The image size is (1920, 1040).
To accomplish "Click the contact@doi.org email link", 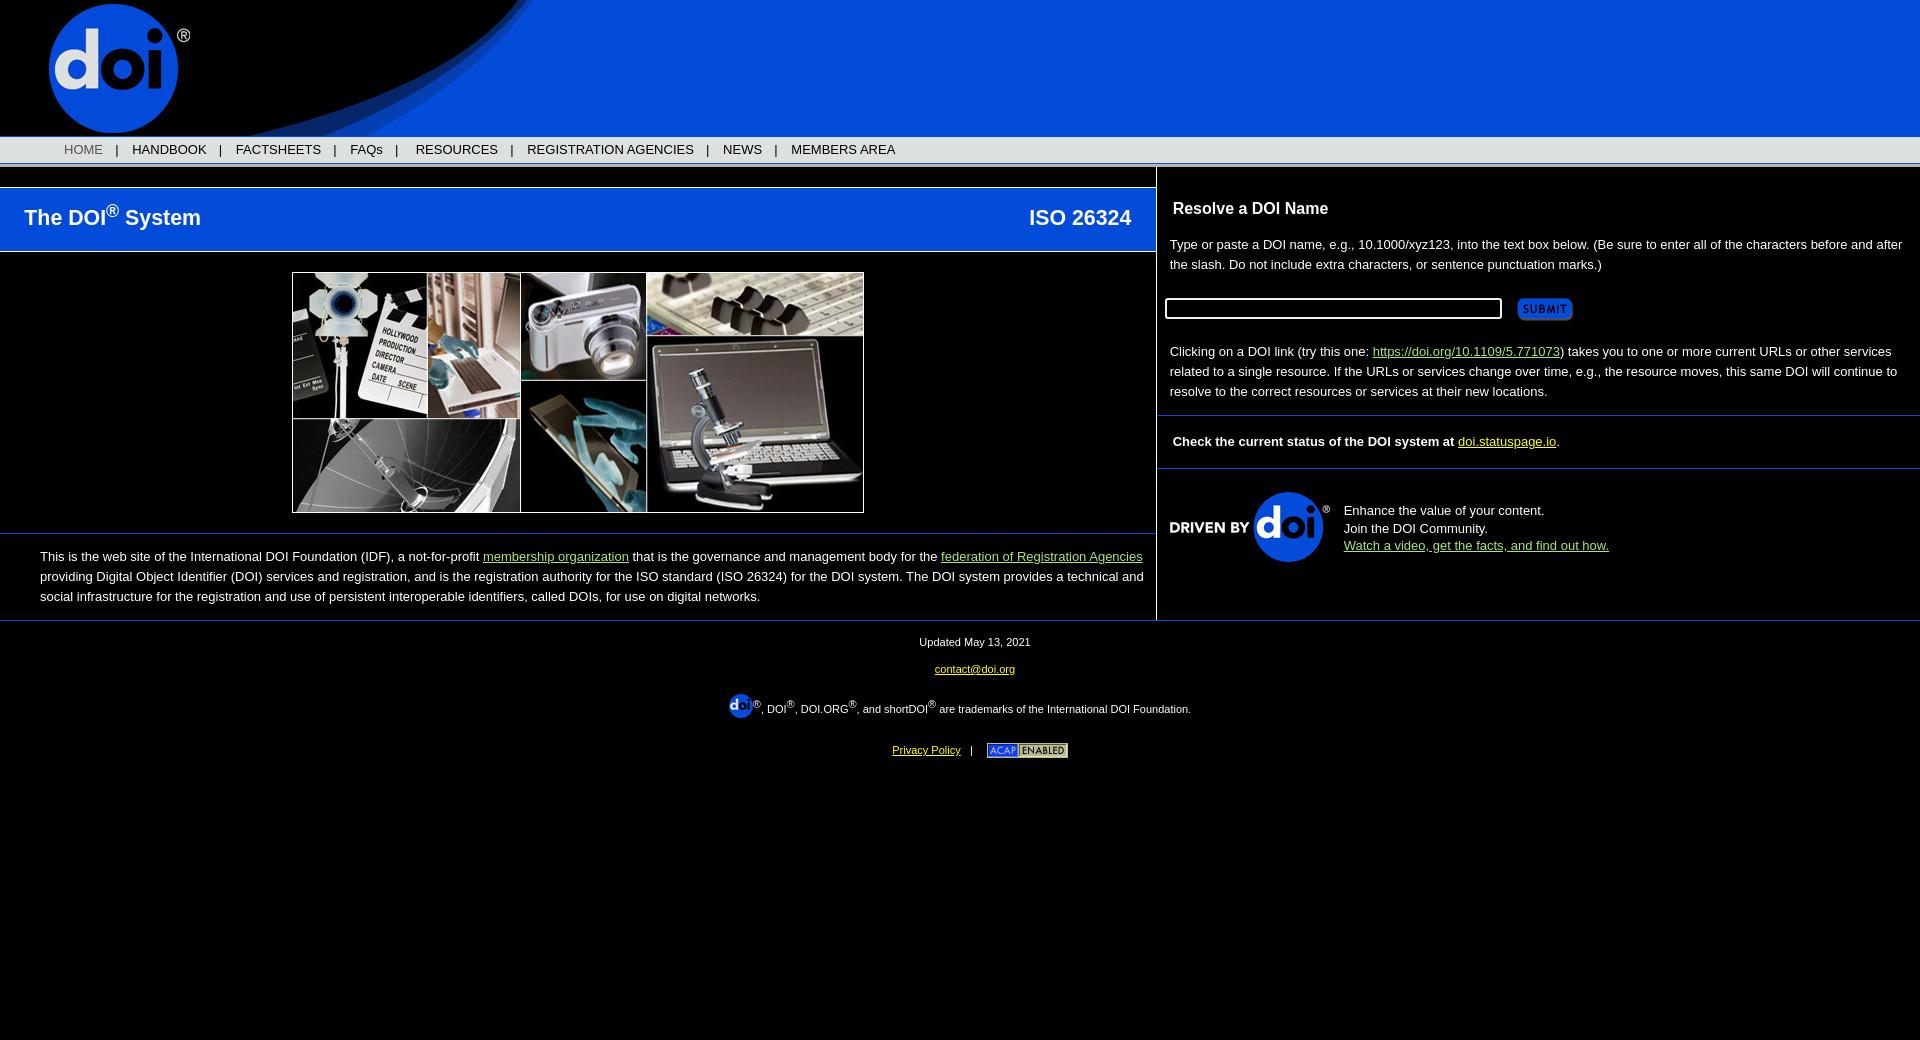I will pyautogui.click(x=974, y=670).
